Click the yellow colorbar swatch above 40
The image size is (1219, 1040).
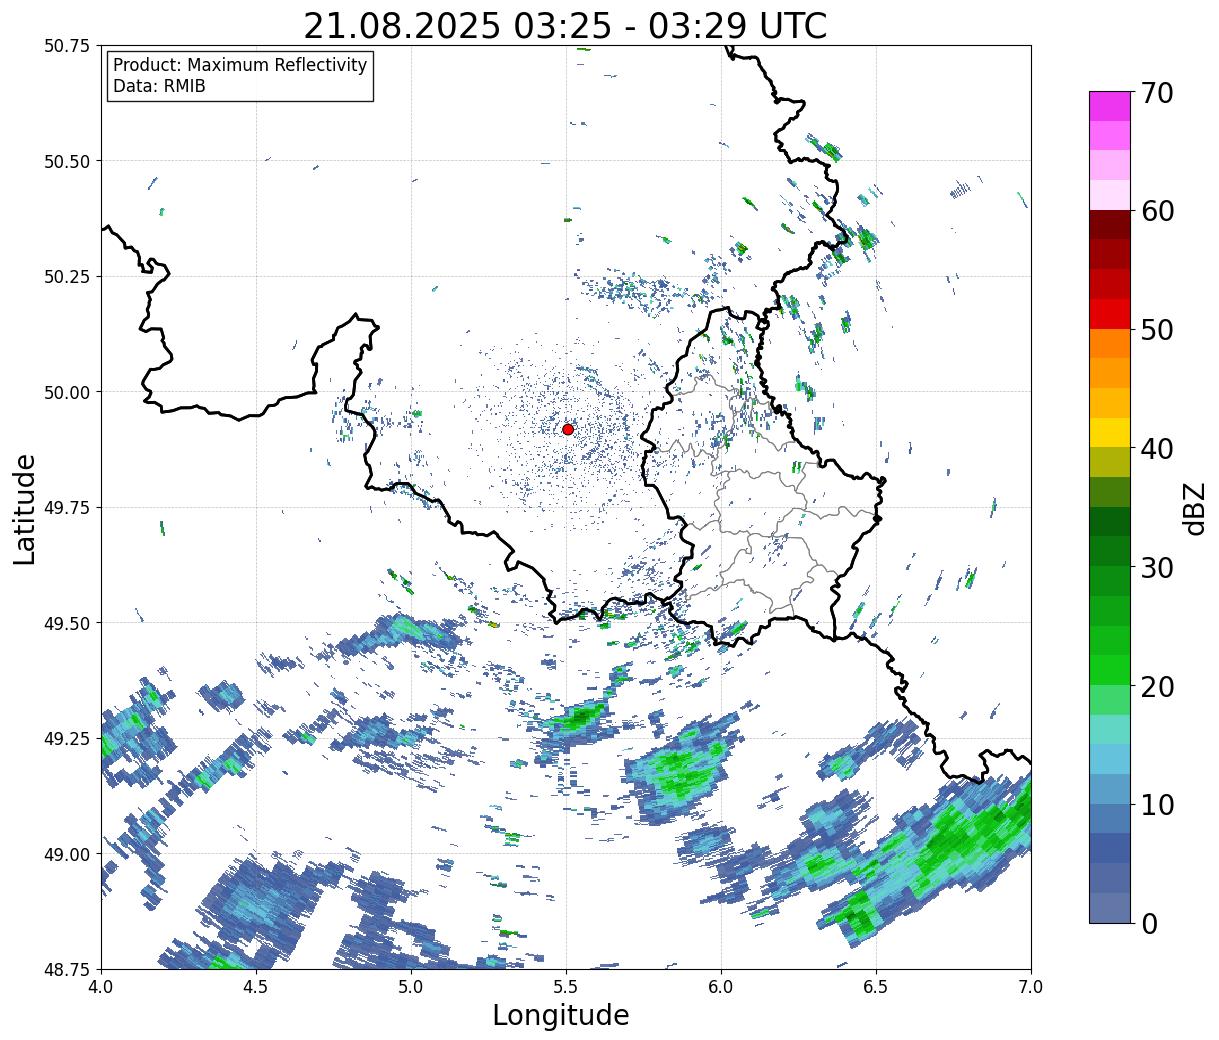tap(1110, 432)
